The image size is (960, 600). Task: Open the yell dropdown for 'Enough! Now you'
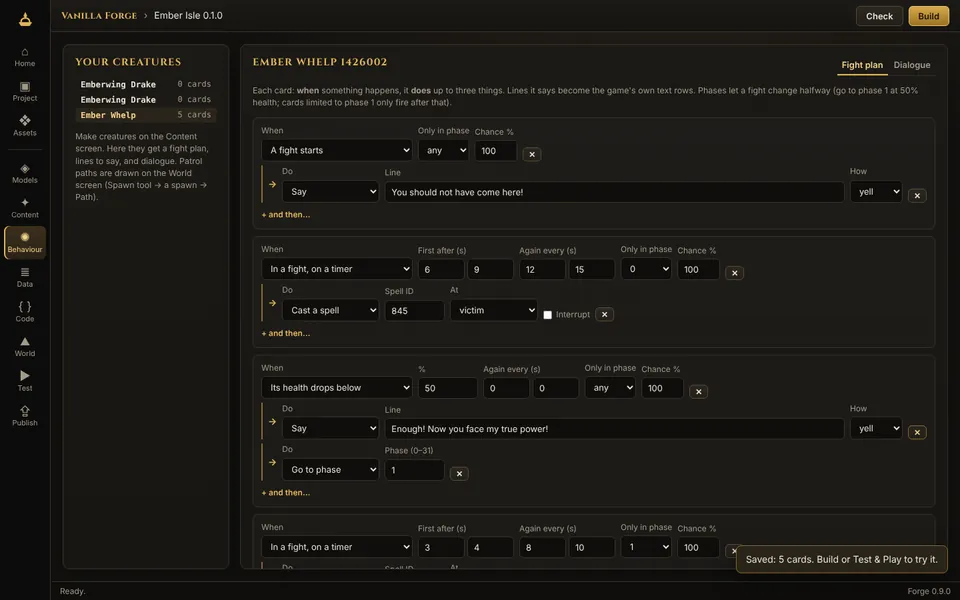click(x=876, y=429)
